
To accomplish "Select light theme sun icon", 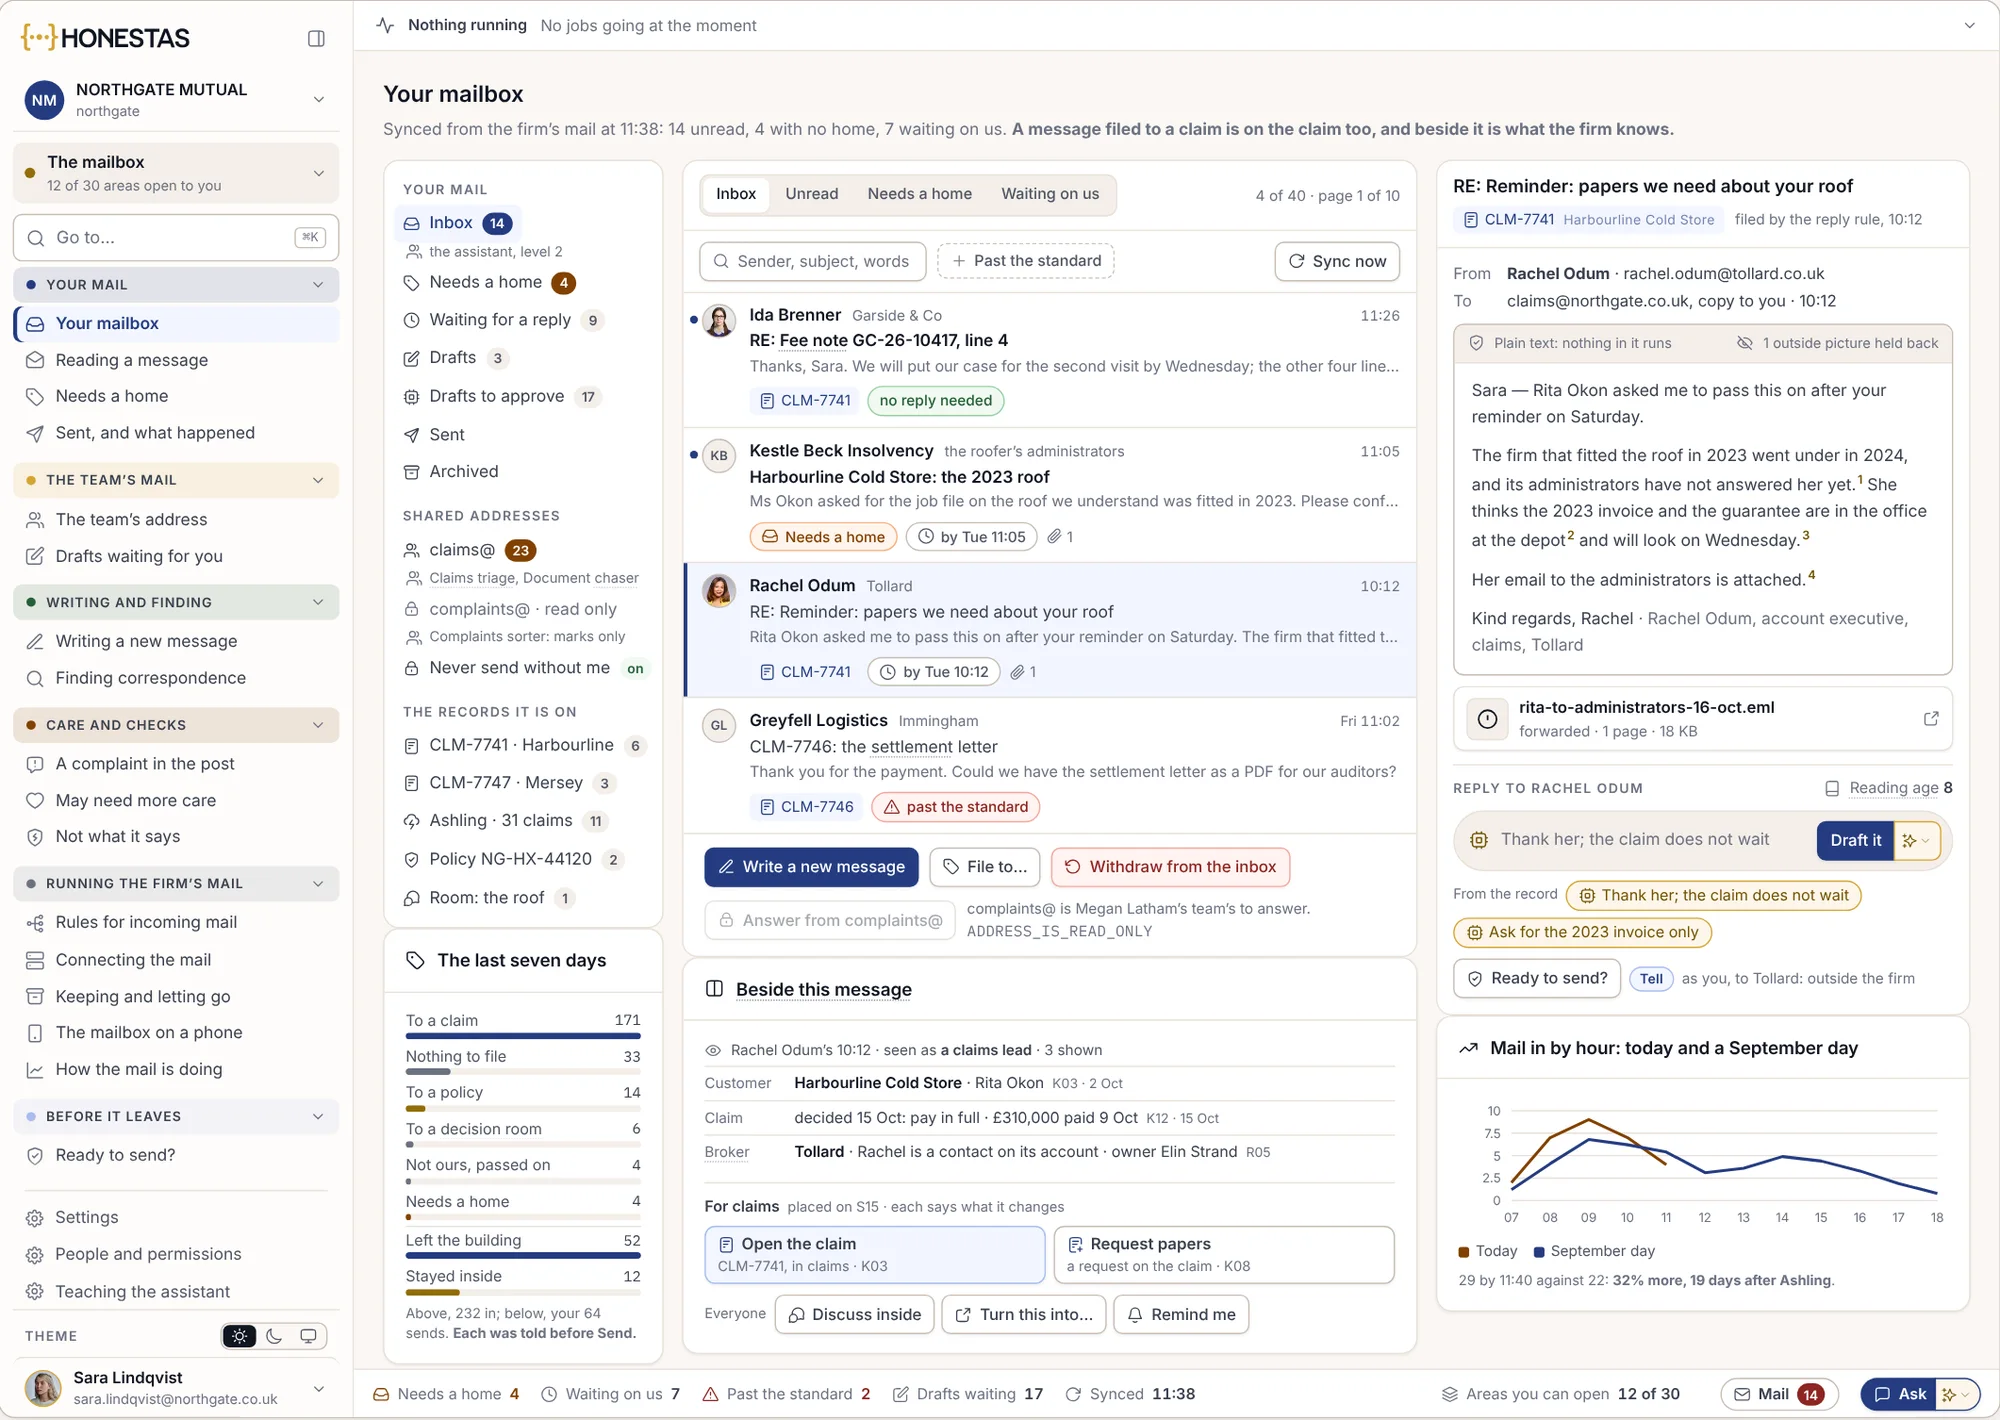I will pos(240,1336).
